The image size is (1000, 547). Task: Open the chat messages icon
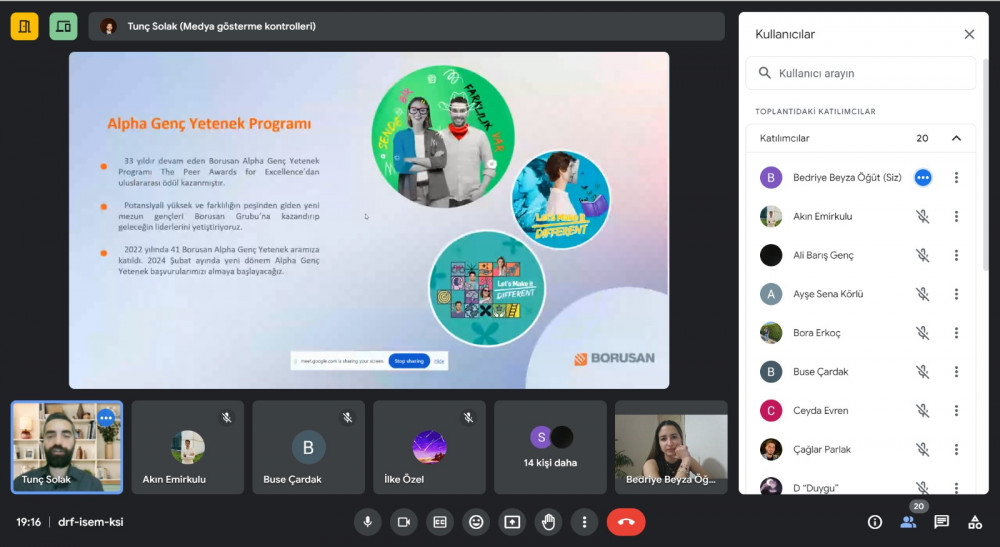[941, 522]
